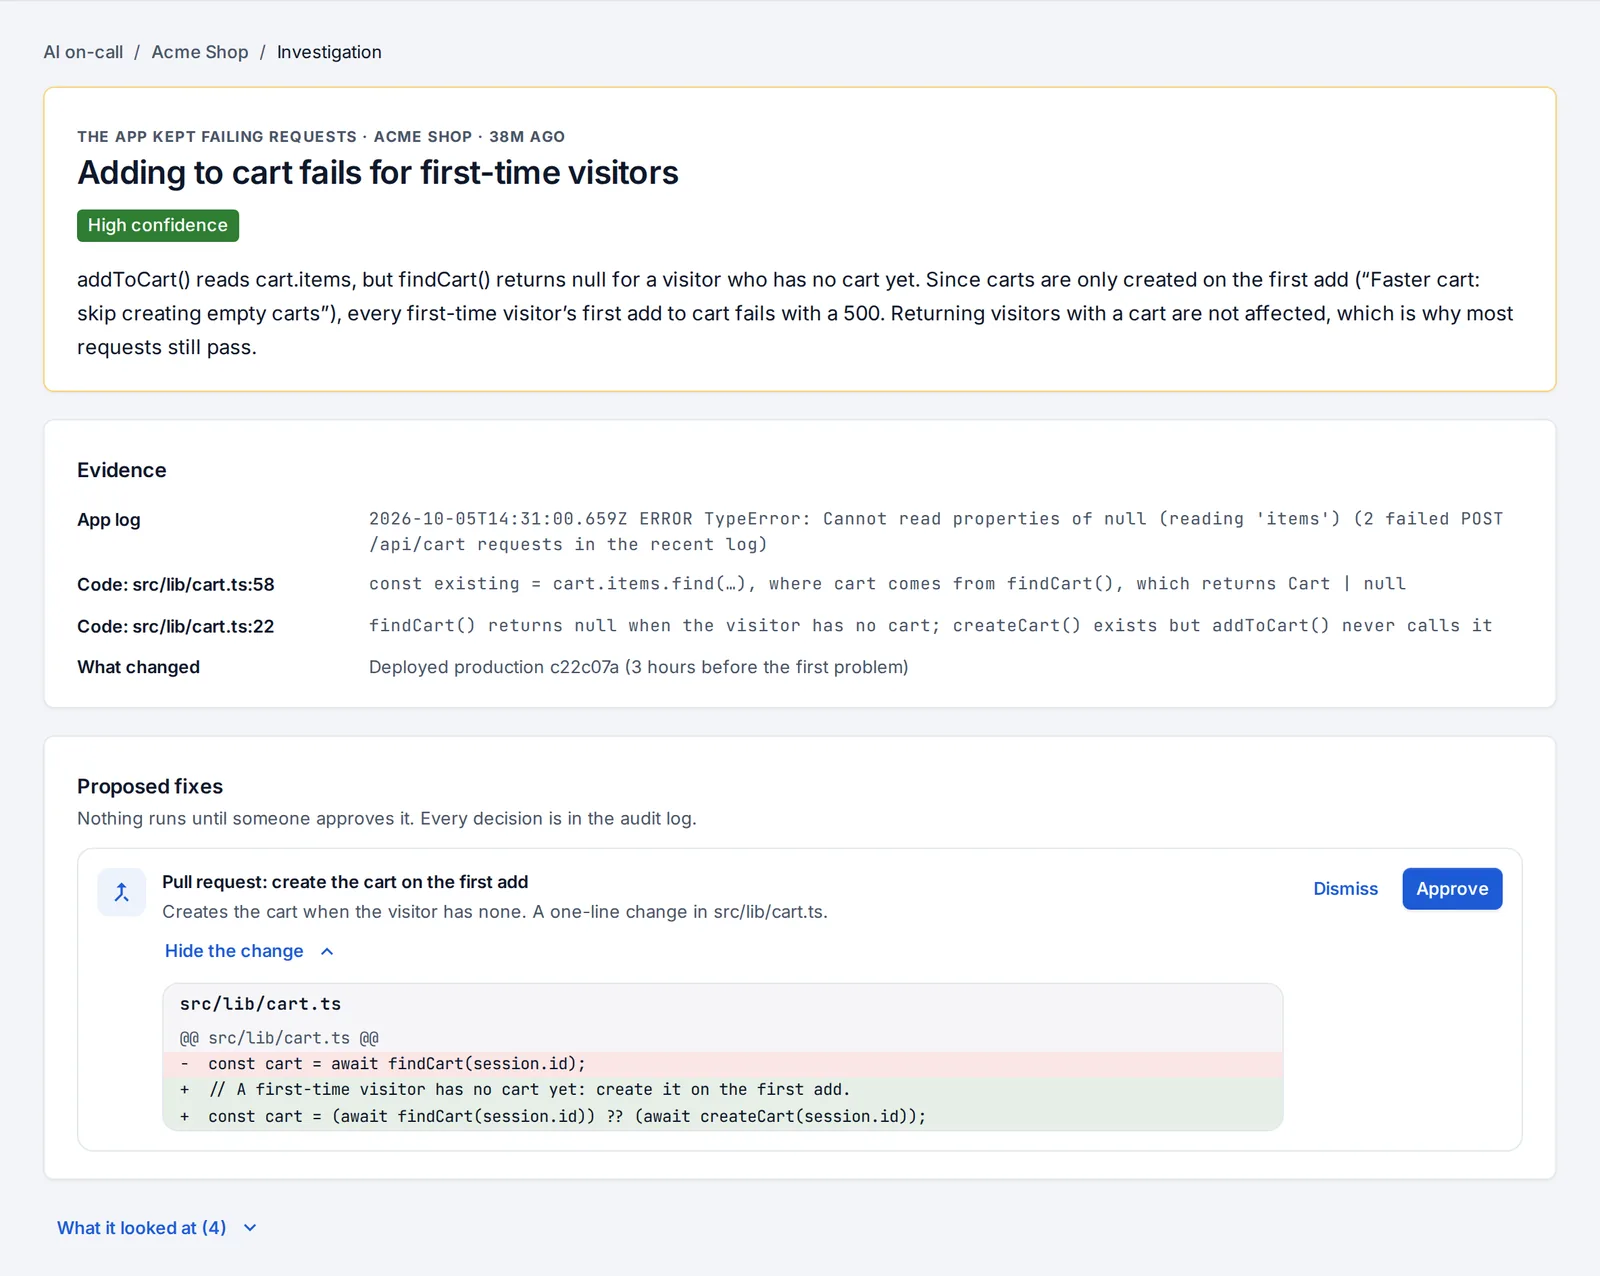Click the pull request title text
The image size is (1600, 1276).
345,882
